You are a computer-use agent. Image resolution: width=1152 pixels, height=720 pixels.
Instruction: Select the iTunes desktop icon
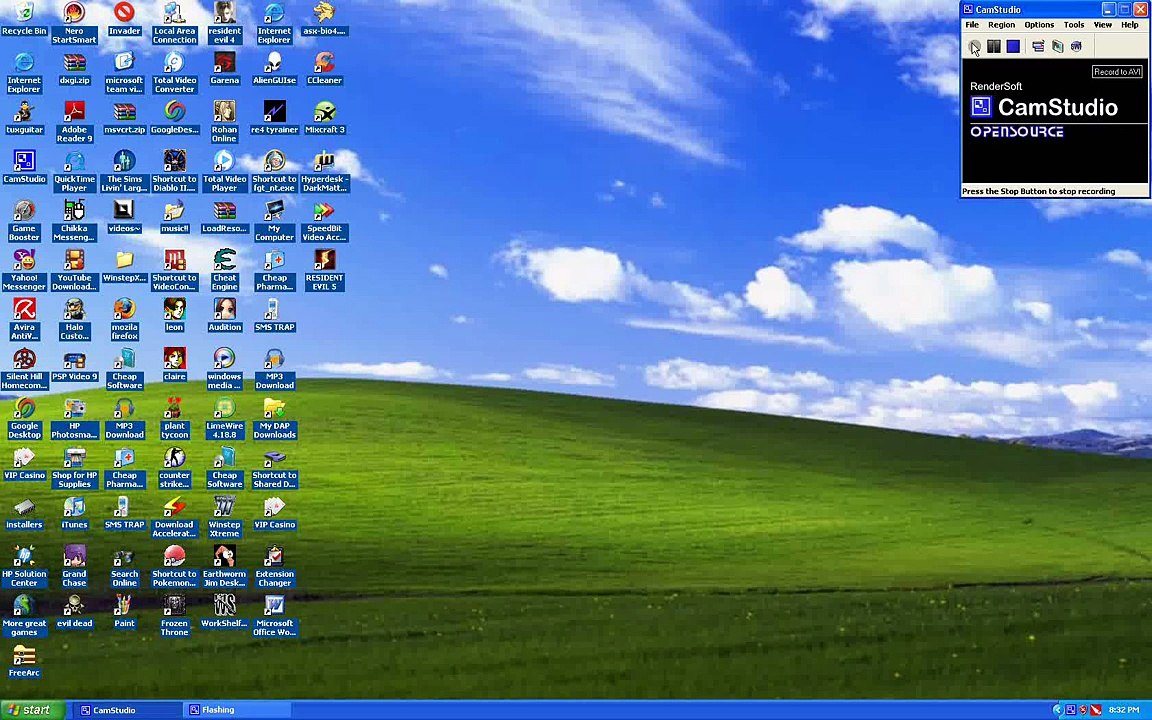coord(74,513)
